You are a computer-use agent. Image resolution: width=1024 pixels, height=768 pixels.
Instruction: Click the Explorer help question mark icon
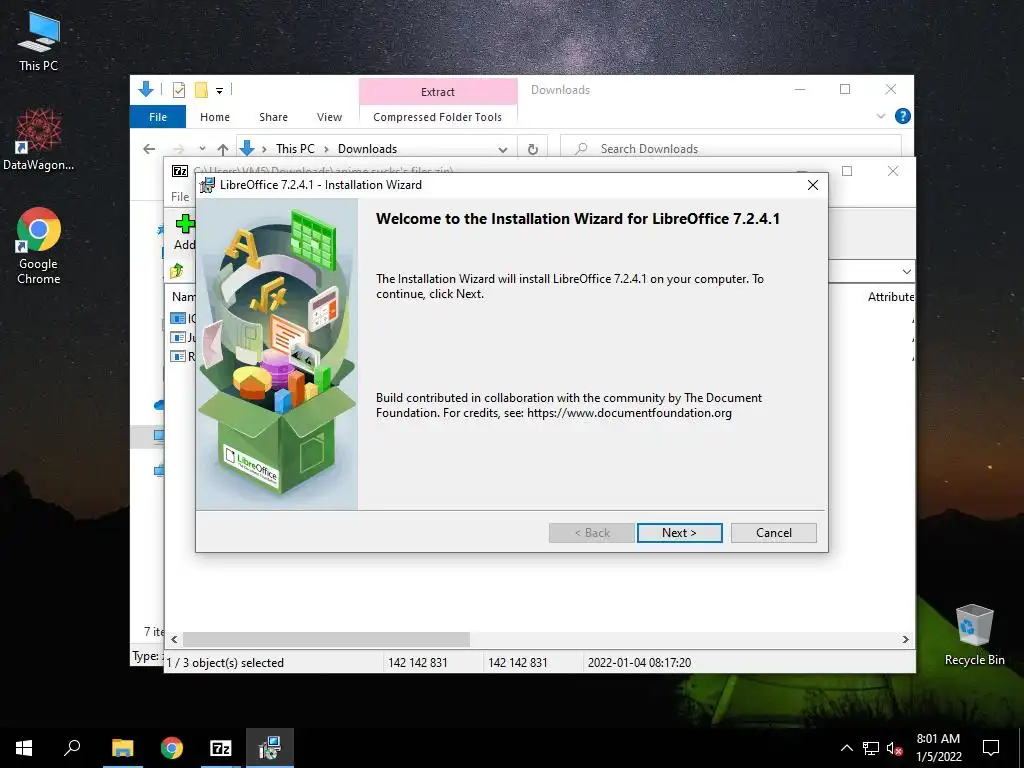click(903, 116)
